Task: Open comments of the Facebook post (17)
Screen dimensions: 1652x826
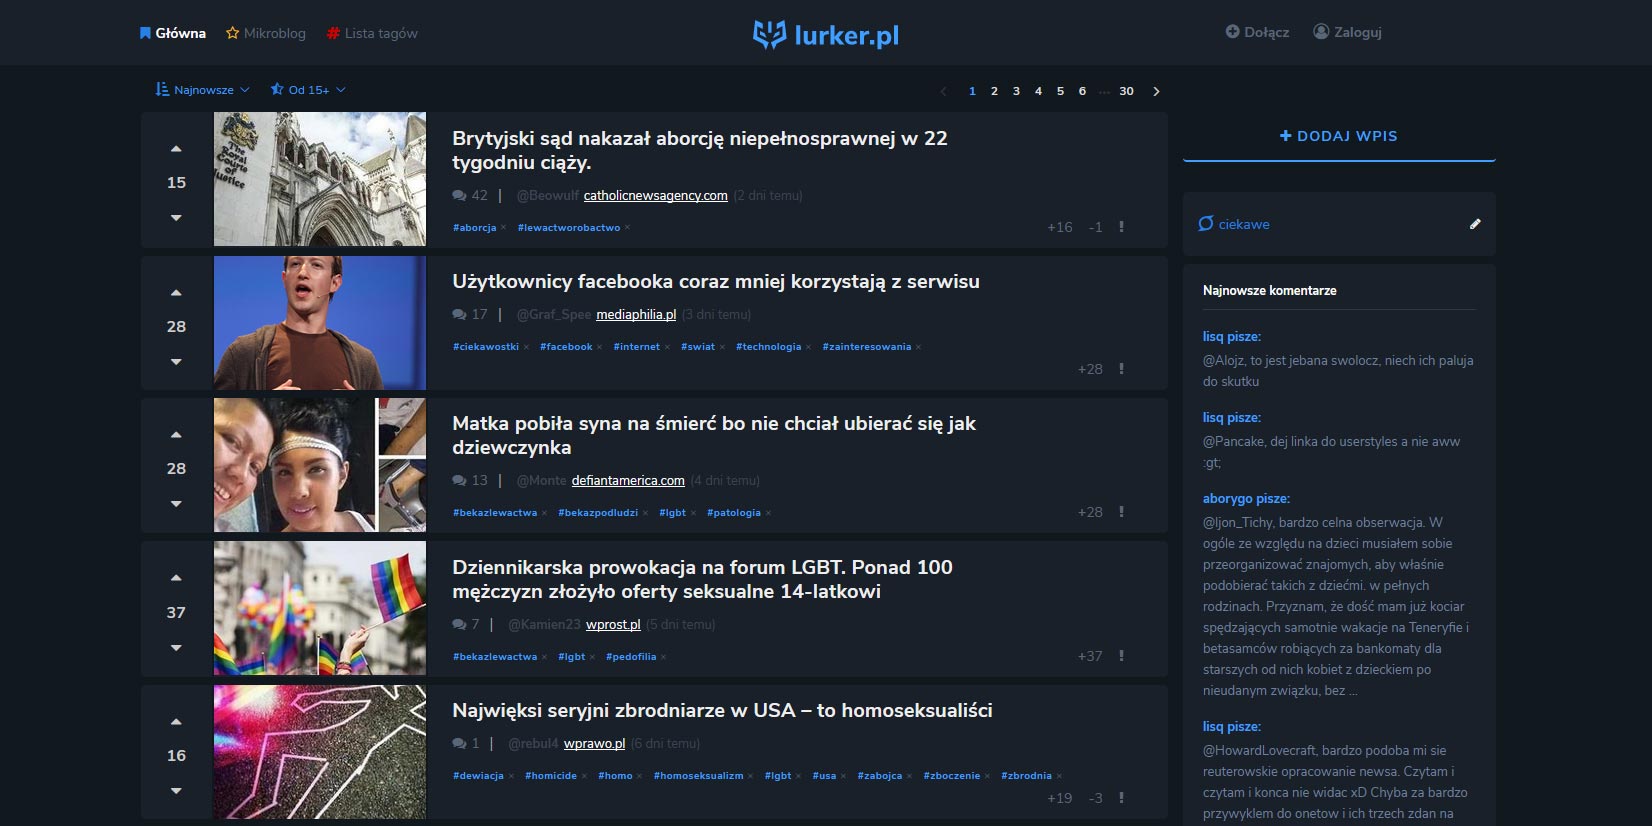Action: (470, 315)
